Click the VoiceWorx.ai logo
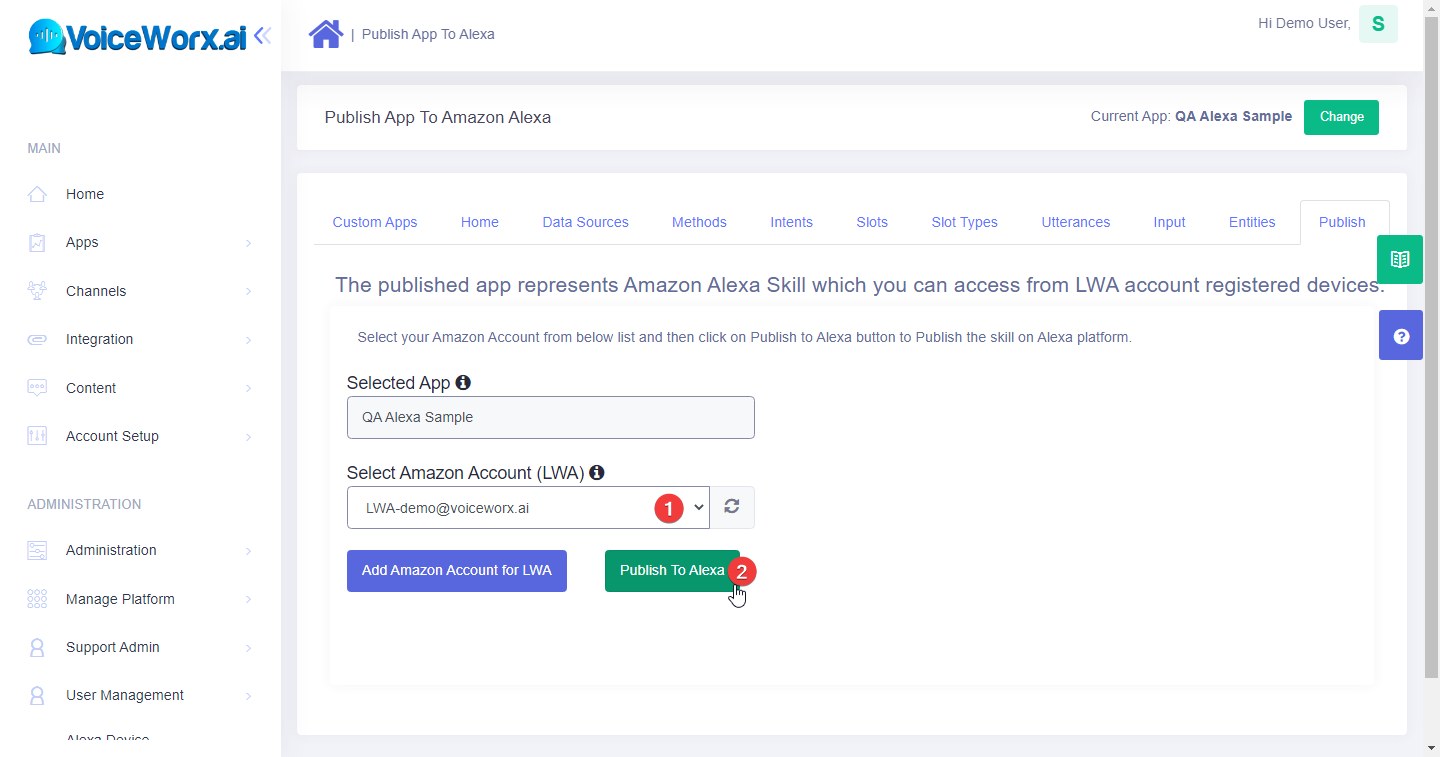1440x757 pixels. (137, 37)
